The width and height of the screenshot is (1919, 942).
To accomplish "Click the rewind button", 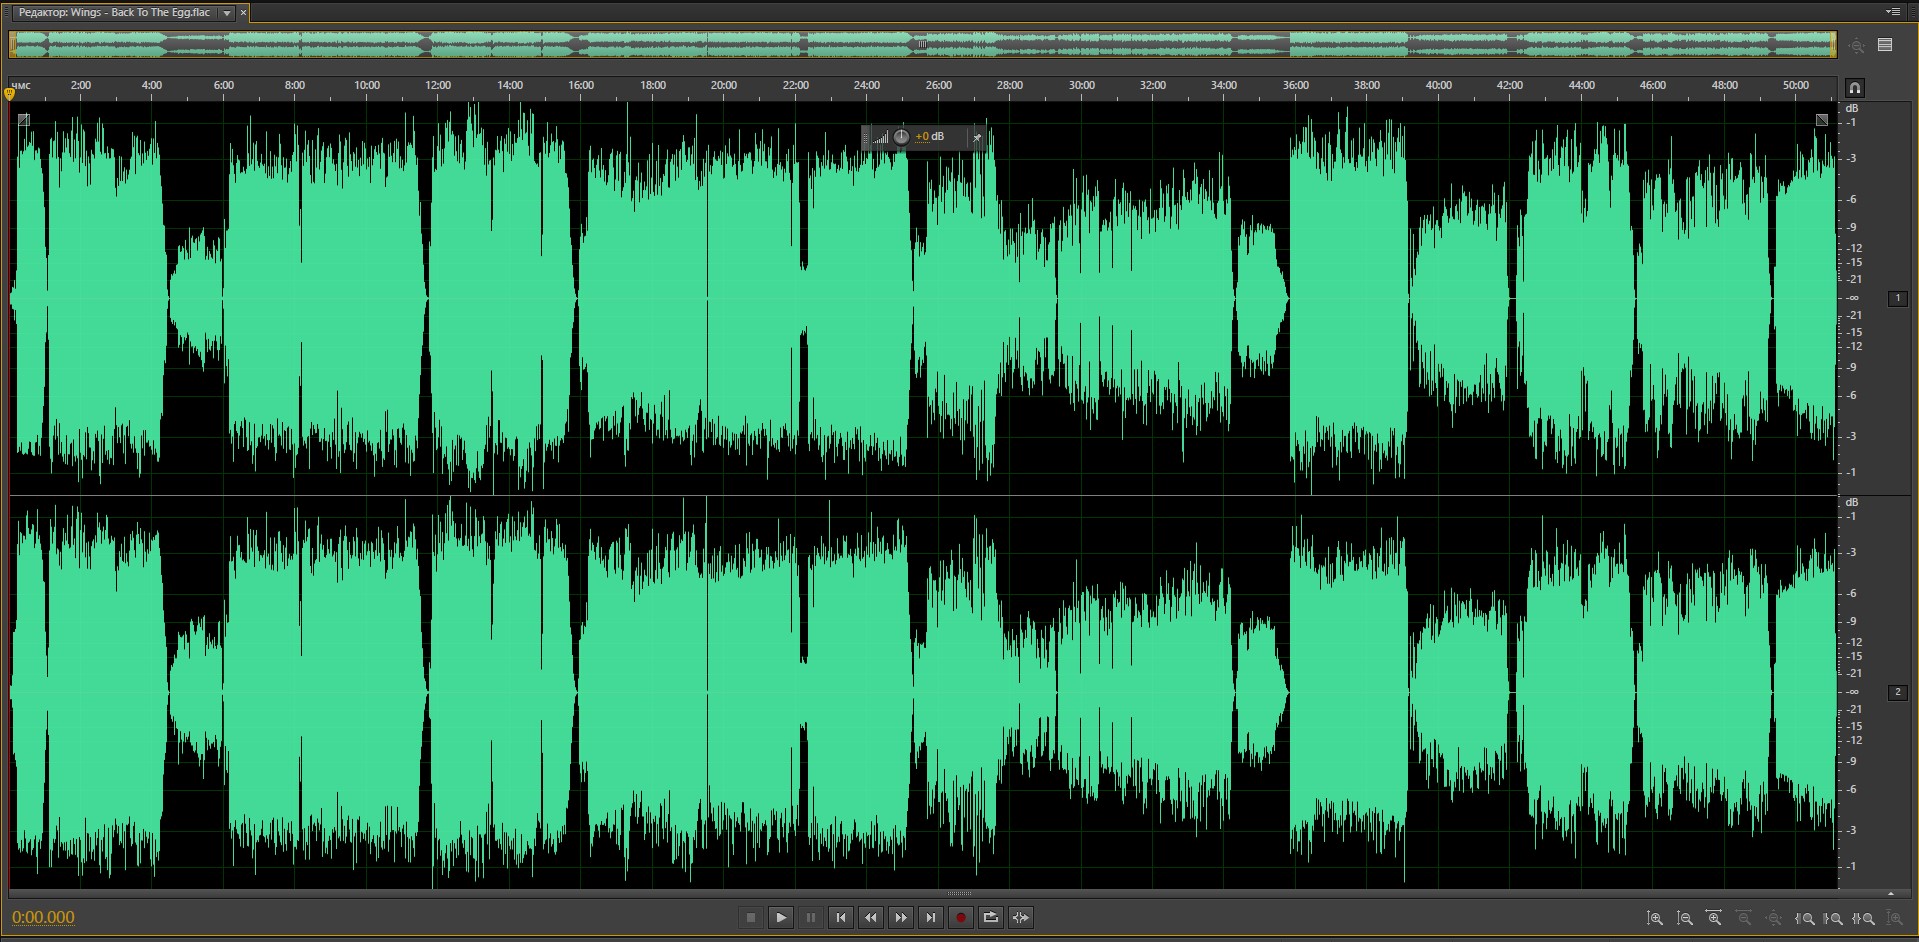I will pyautogui.click(x=870, y=917).
